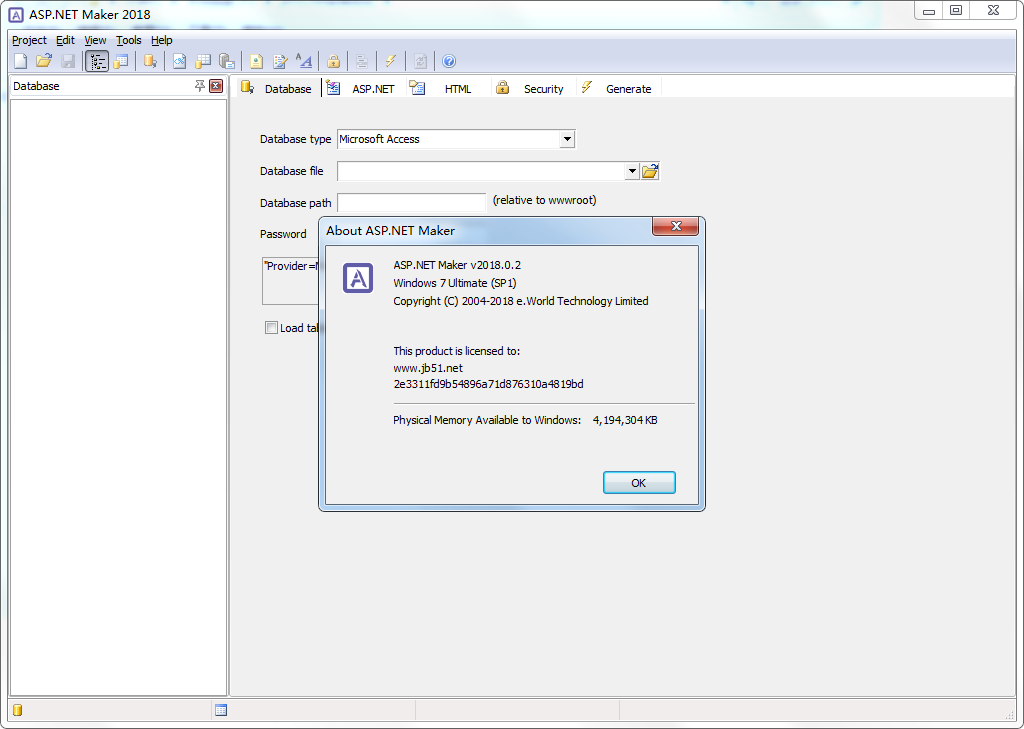Click the license key hash text
Image resolution: width=1024 pixels, height=729 pixels.
coord(488,384)
